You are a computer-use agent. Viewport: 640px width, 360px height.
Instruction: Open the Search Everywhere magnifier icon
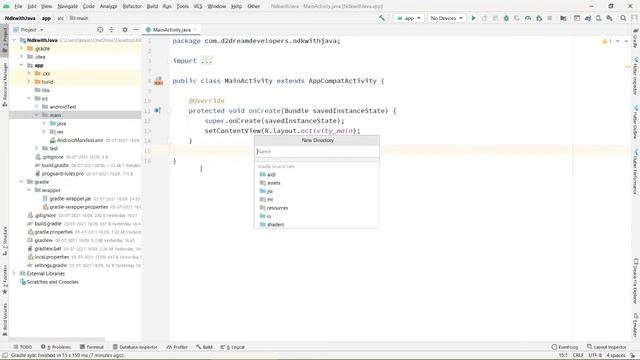coord(623,18)
